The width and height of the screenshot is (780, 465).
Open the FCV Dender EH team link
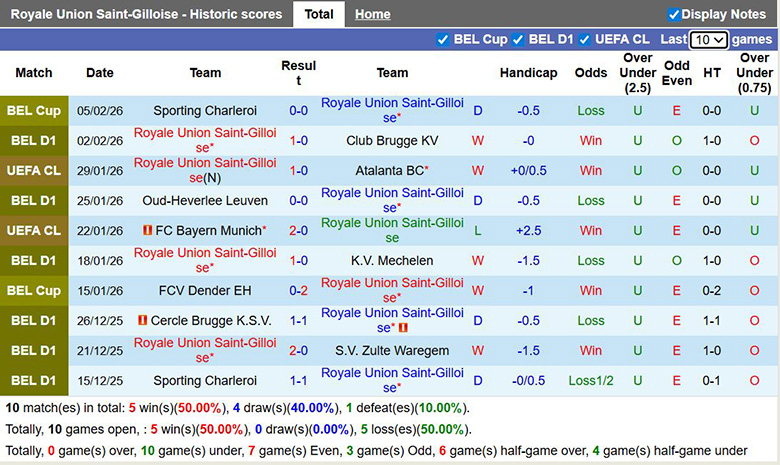[205, 291]
